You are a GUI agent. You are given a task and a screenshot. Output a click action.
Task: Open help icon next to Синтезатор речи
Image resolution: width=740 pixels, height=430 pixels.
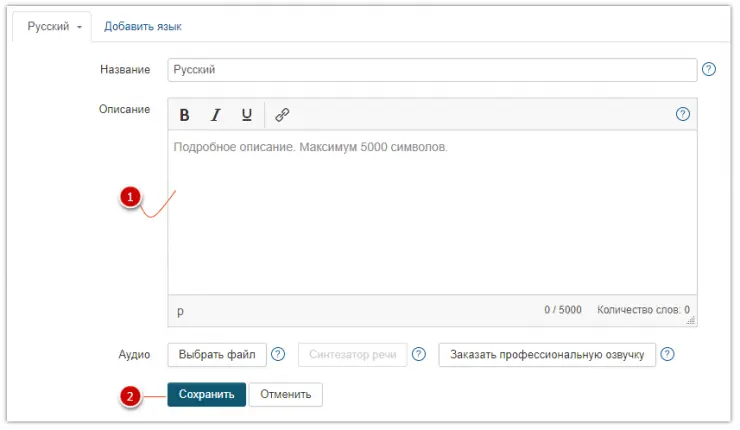419,354
